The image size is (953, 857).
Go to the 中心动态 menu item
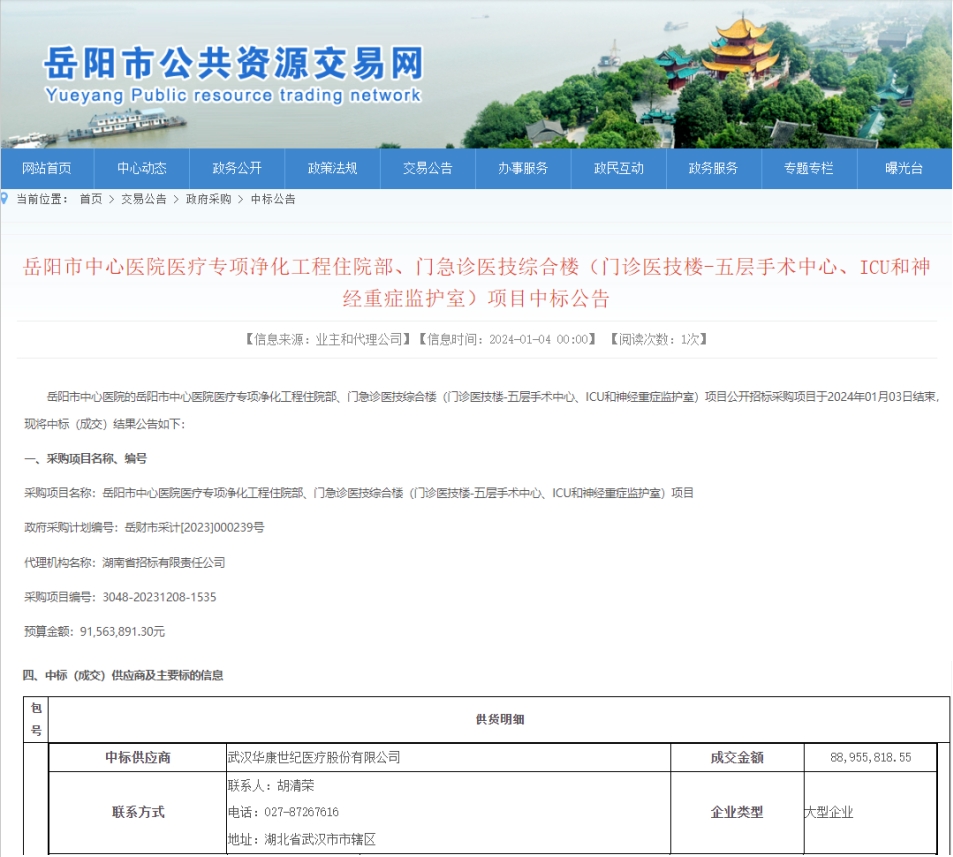click(142, 168)
